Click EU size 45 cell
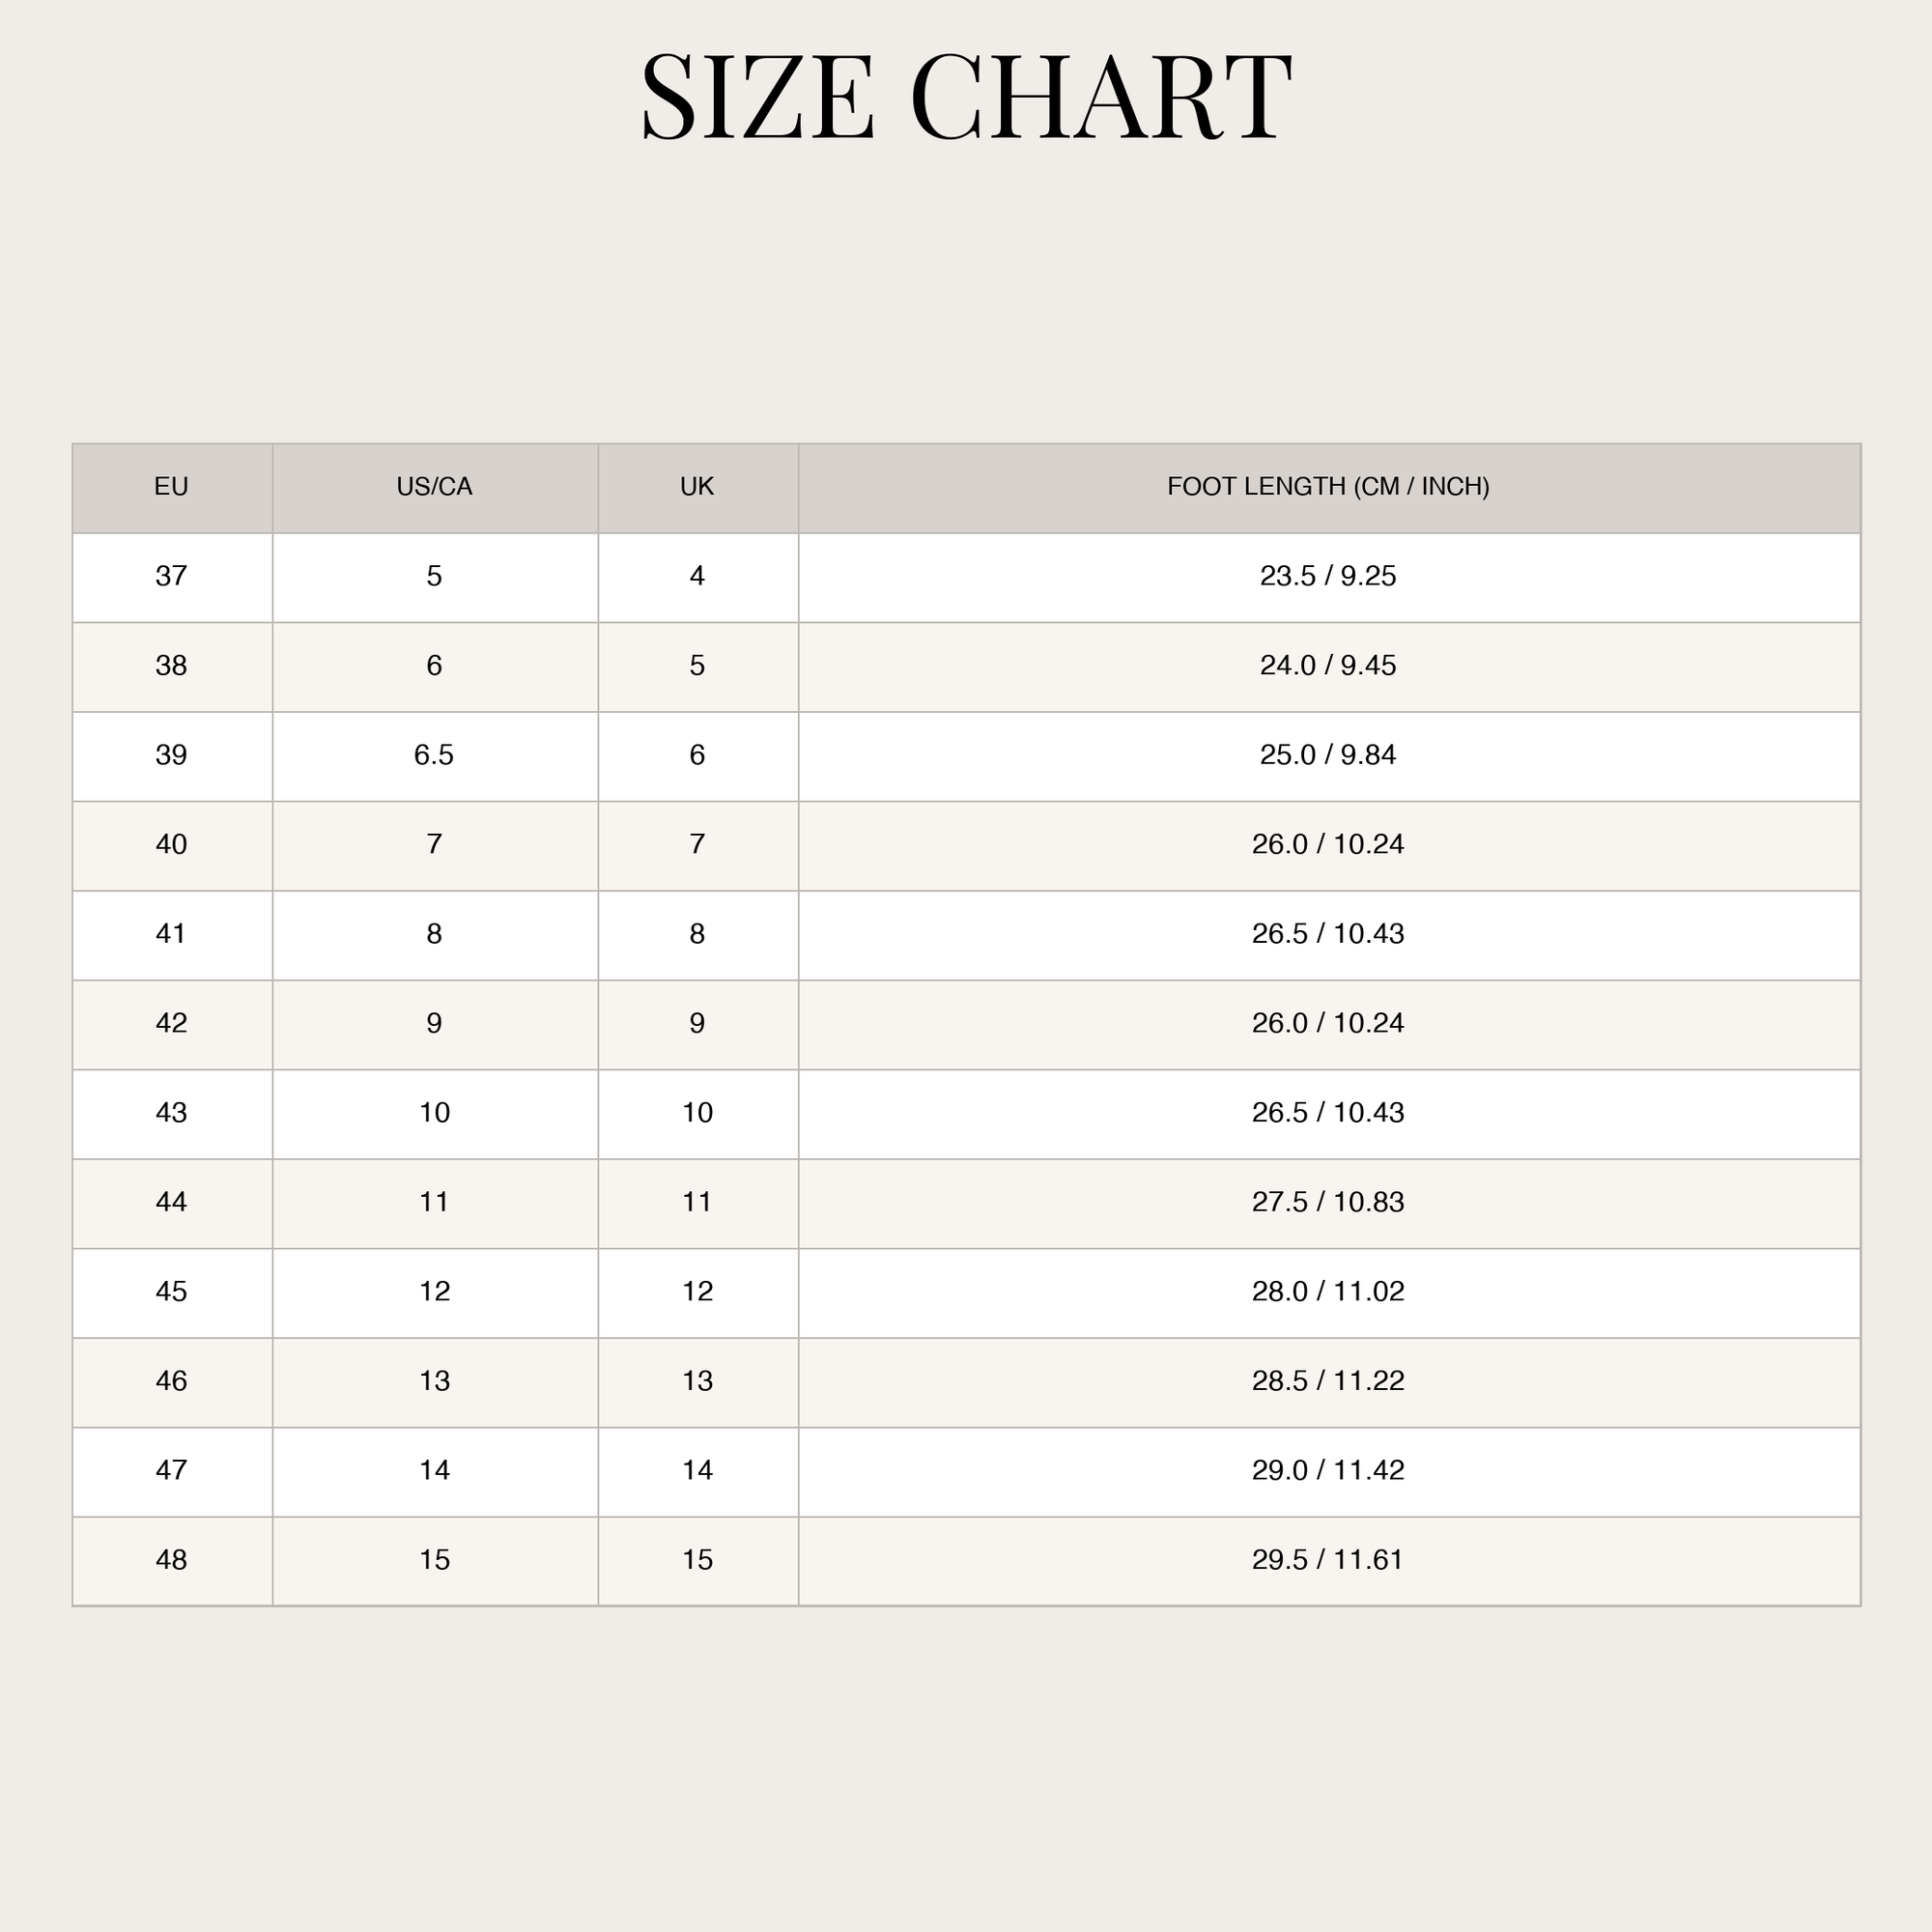 (x=172, y=1293)
